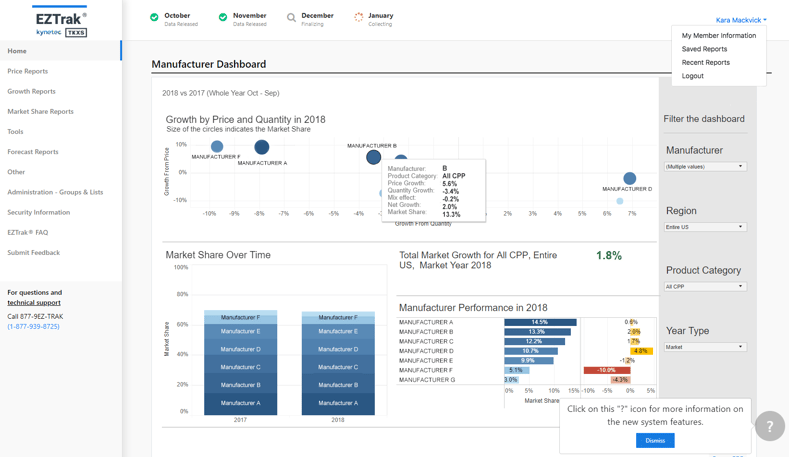
Task: Collapse the Kara Mackvick user menu
Action: [x=741, y=20]
